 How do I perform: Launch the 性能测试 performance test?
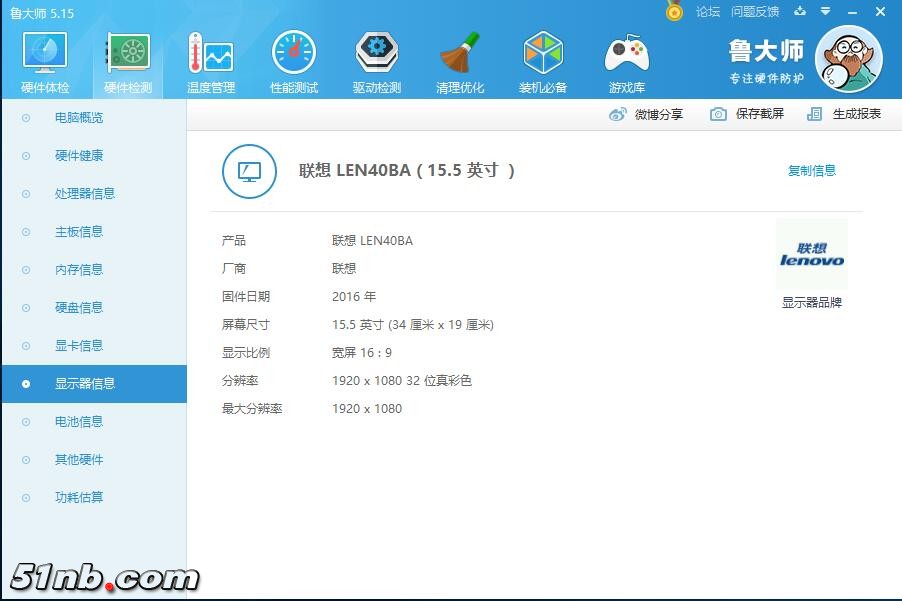click(292, 58)
